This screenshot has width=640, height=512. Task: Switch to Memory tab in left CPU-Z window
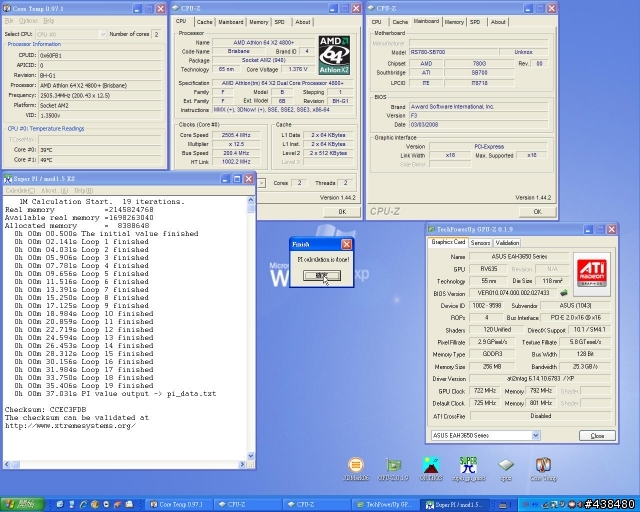(x=259, y=22)
